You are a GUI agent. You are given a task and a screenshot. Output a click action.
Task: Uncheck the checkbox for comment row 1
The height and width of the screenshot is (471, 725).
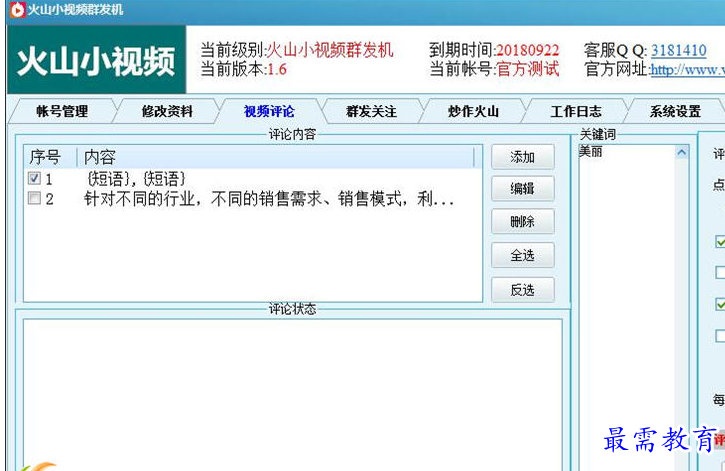tap(34, 178)
